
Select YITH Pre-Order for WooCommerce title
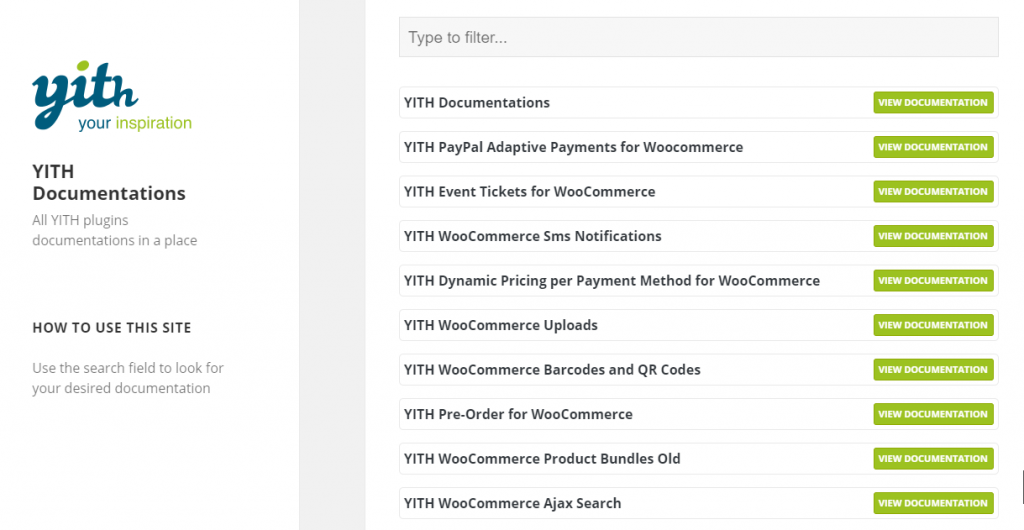(x=518, y=414)
